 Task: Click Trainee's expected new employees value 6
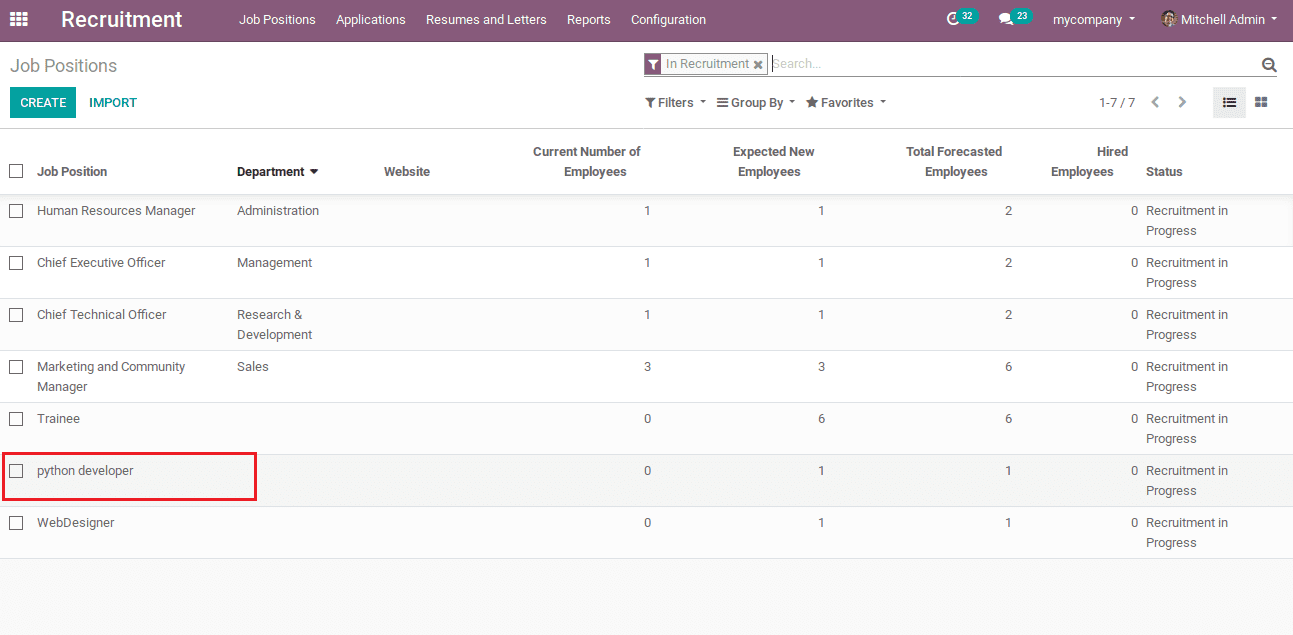click(821, 419)
